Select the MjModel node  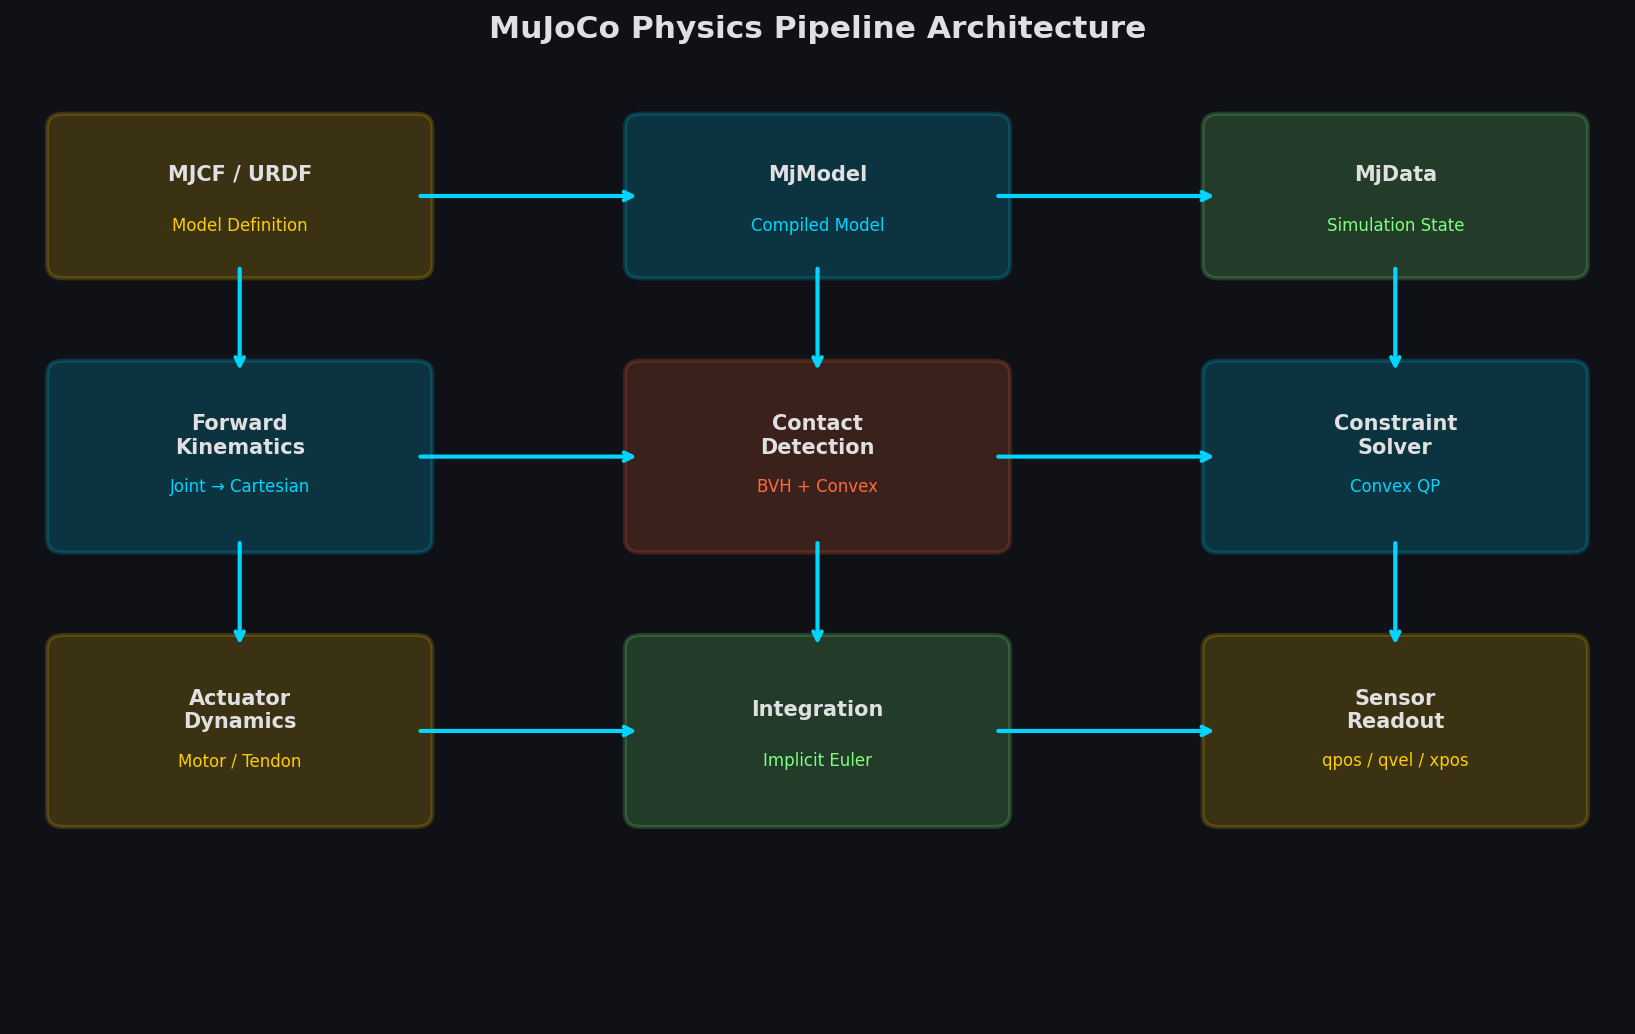tap(817, 196)
